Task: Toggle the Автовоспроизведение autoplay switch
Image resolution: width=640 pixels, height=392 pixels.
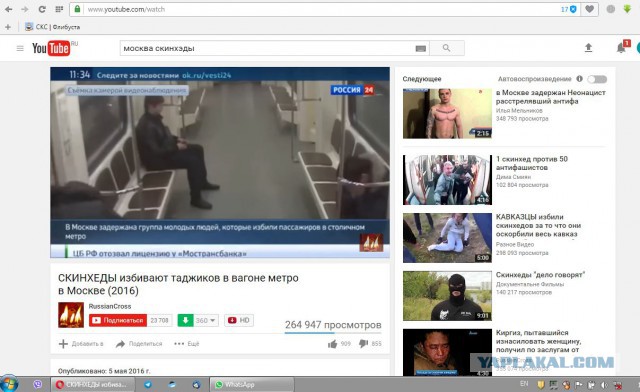Action: (597, 79)
